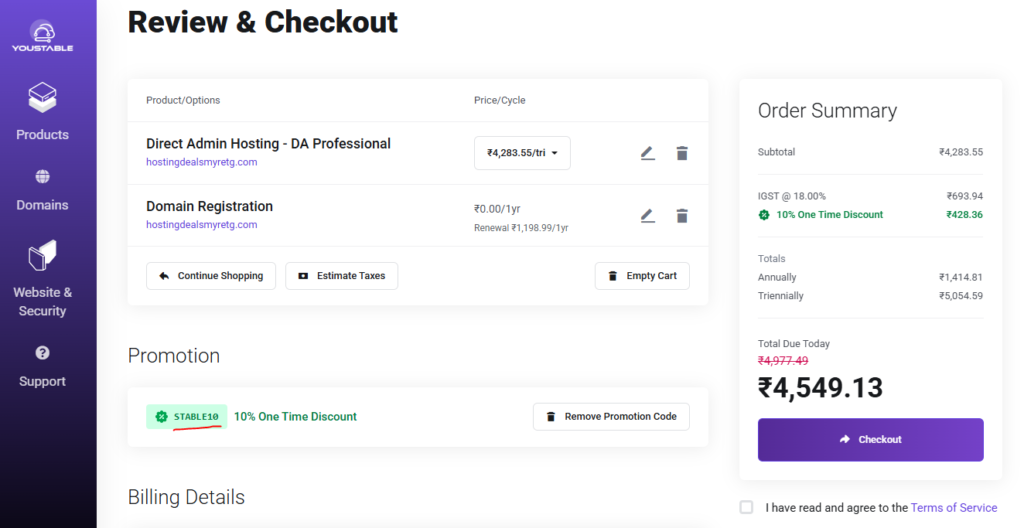The image size is (1024, 528).
Task: Click Empty Cart button
Action: (642, 276)
